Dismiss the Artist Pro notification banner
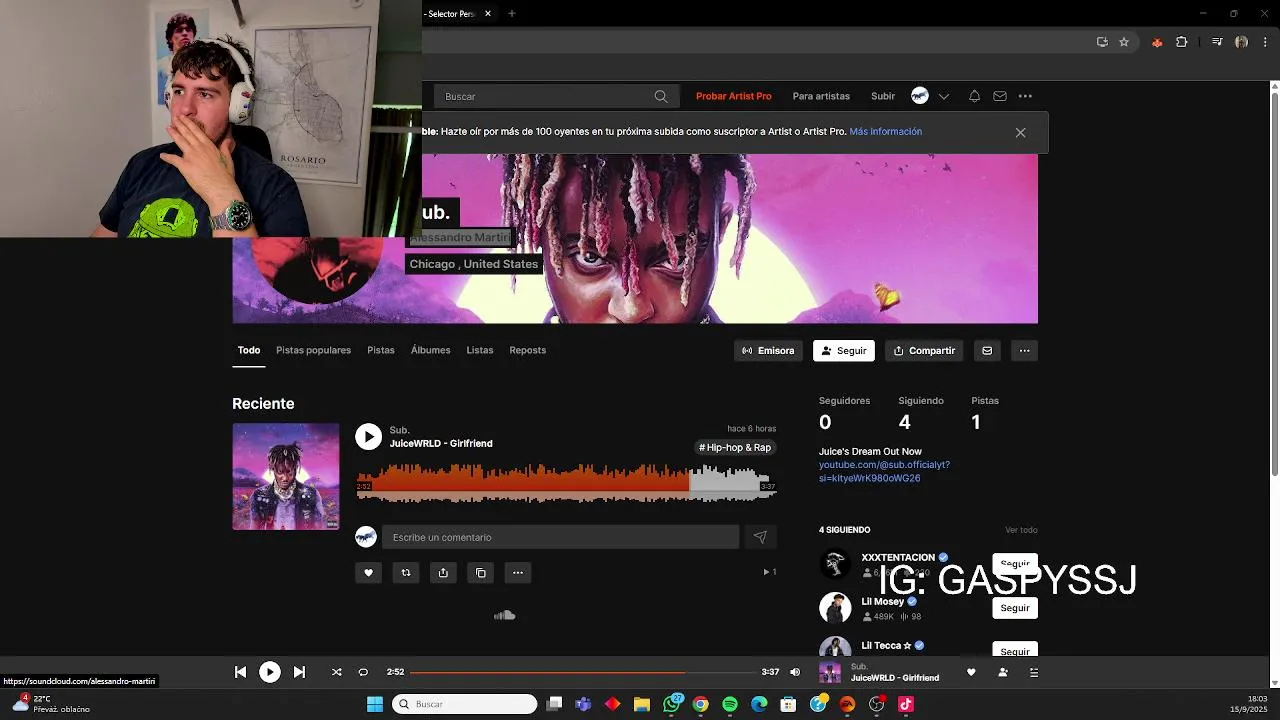This screenshot has width=1280, height=720. 1020,132
